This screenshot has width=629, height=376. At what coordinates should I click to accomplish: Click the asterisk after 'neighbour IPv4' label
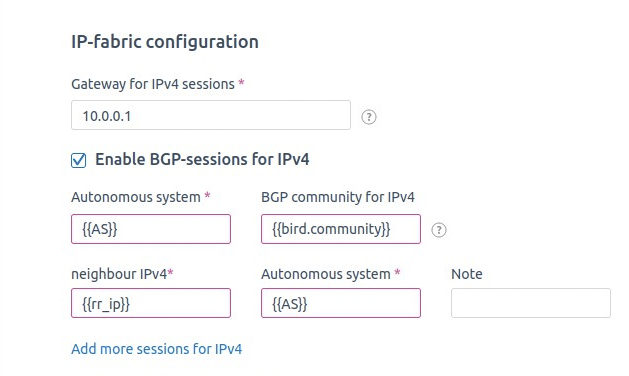(x=170, y=272)
